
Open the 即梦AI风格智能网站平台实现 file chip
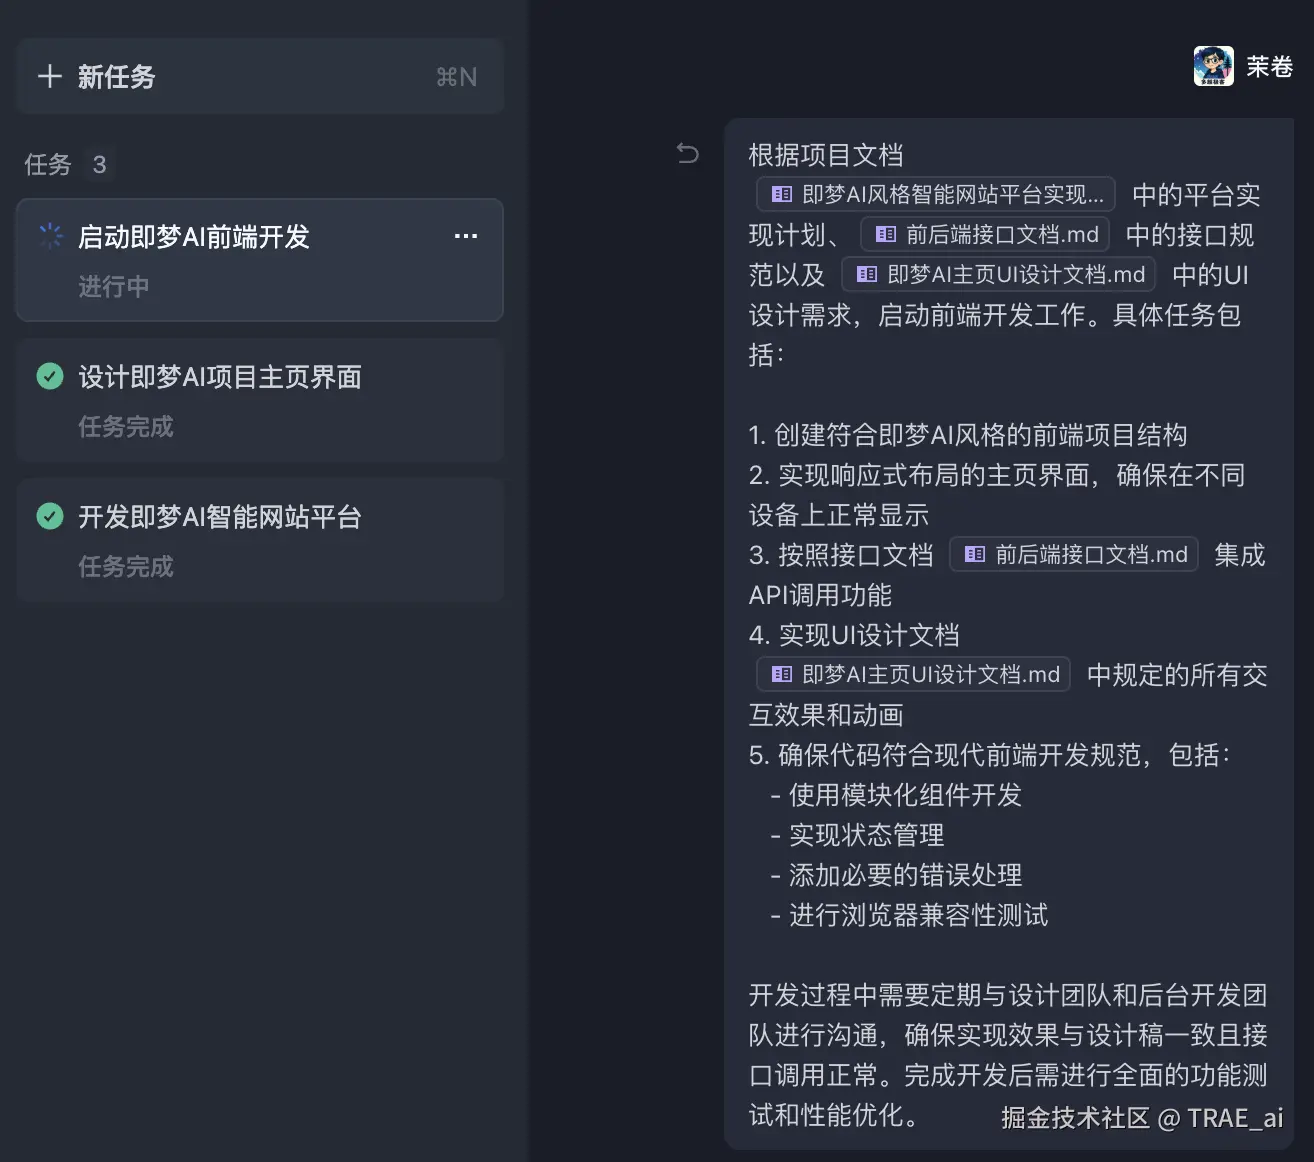[x=936, y=194]
